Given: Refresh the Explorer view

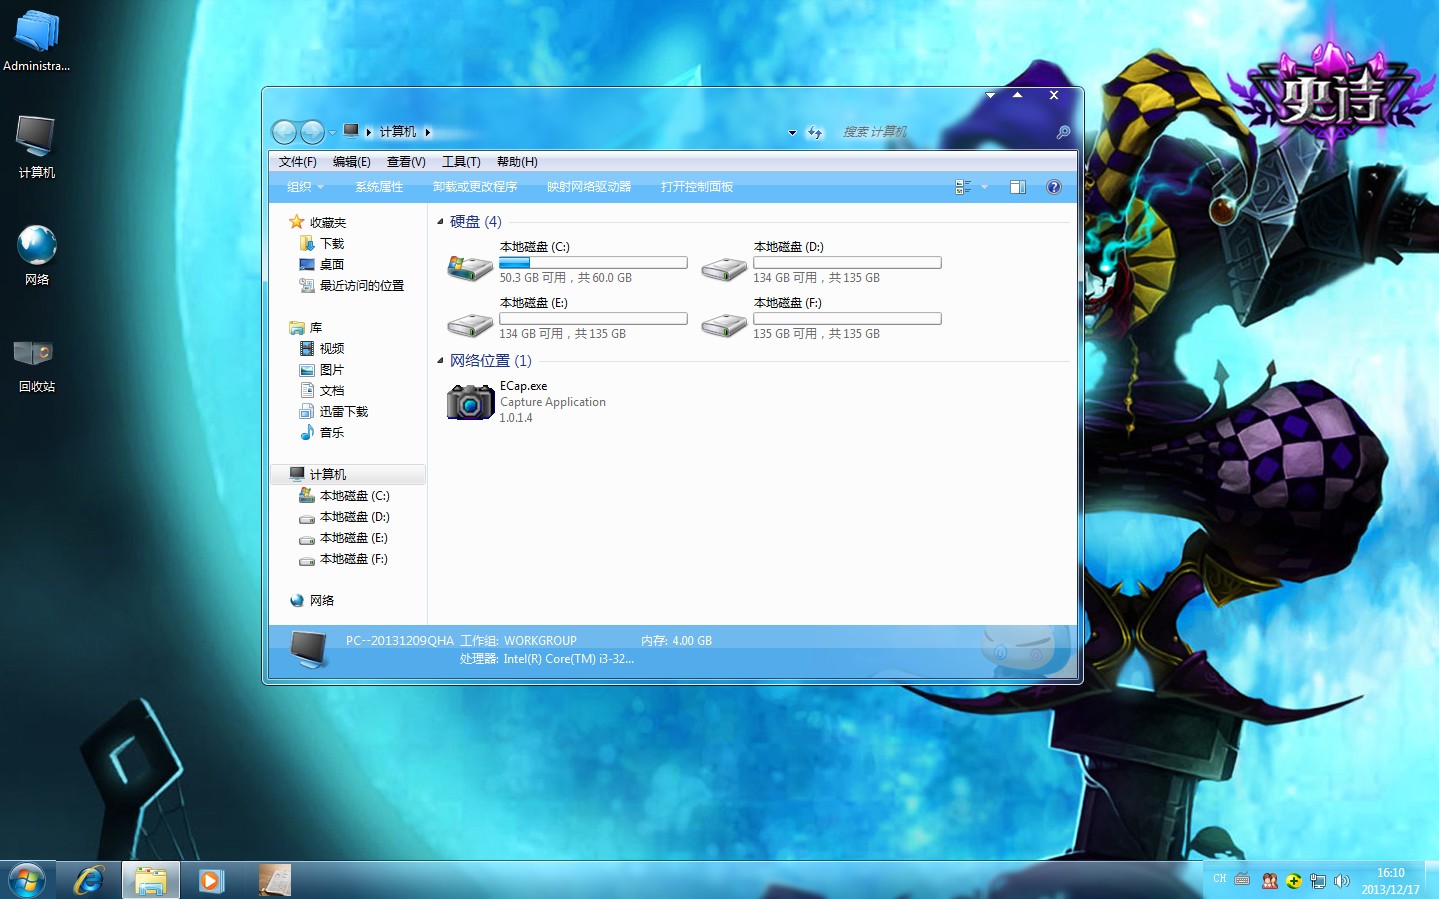Looking at the screenshot, I should tap(815, 132).
